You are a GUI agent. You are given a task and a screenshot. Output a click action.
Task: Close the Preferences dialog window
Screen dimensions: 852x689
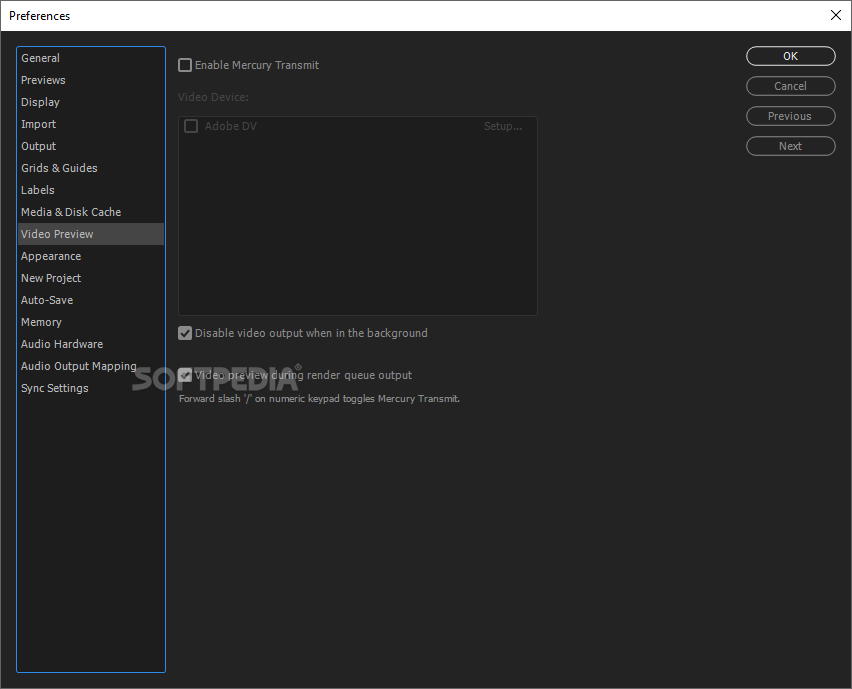coord(836,15)
